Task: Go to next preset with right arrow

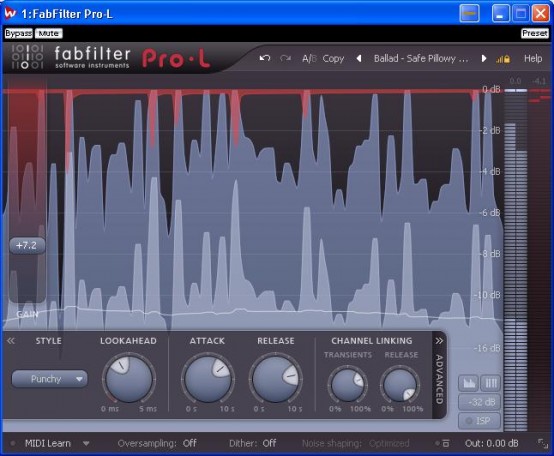Action: pos(484,58)
